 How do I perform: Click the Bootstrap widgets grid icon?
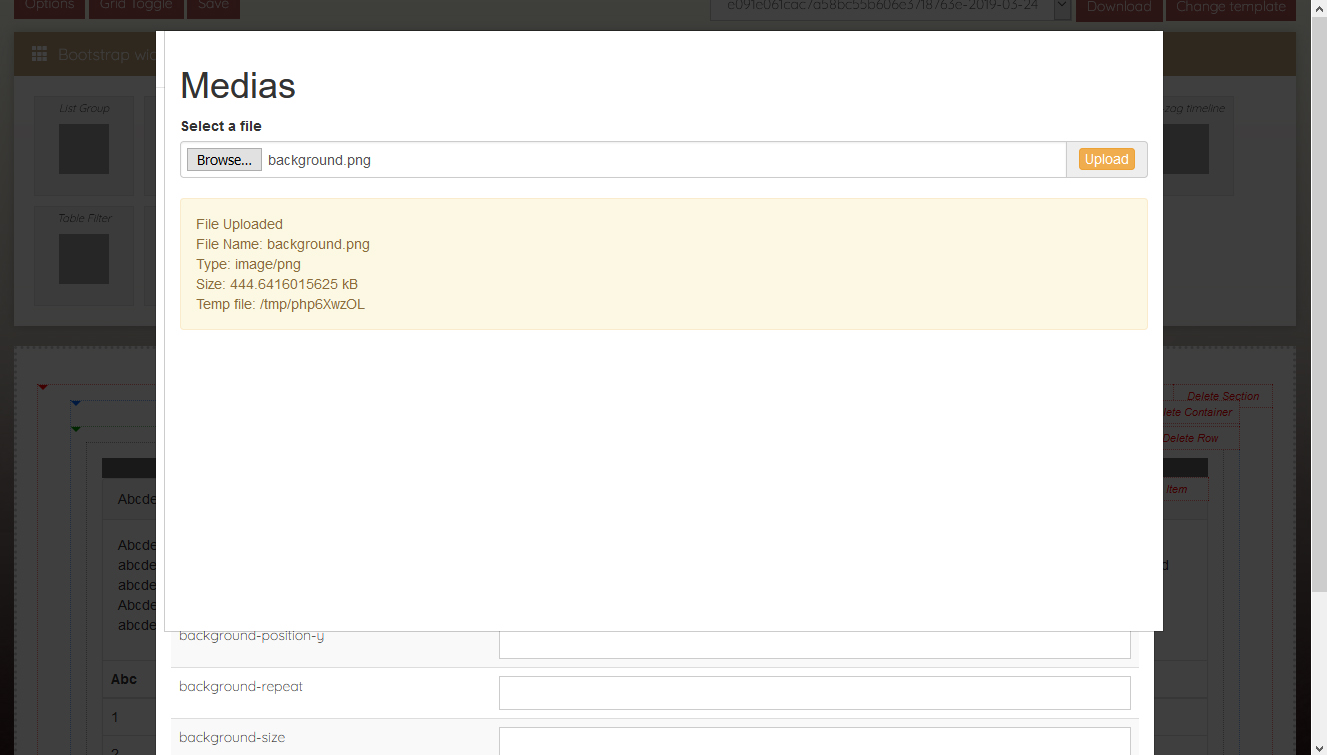pos(40,55)
